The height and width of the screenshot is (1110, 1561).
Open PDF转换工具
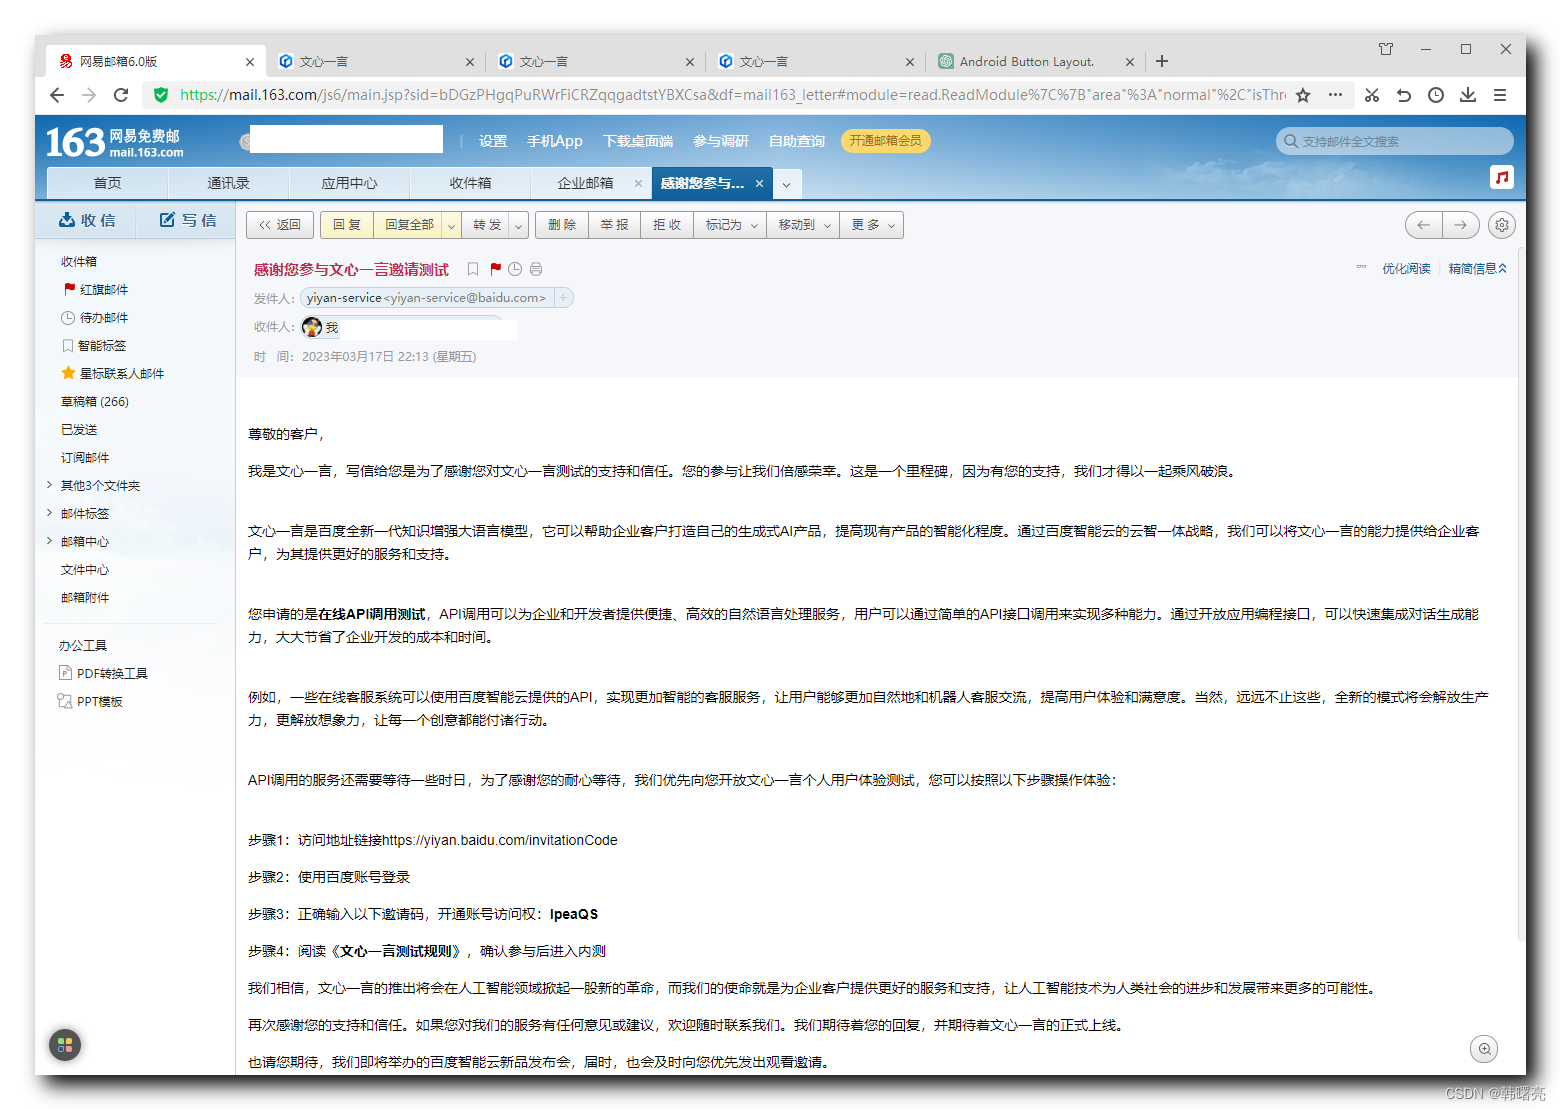[112, 674]
